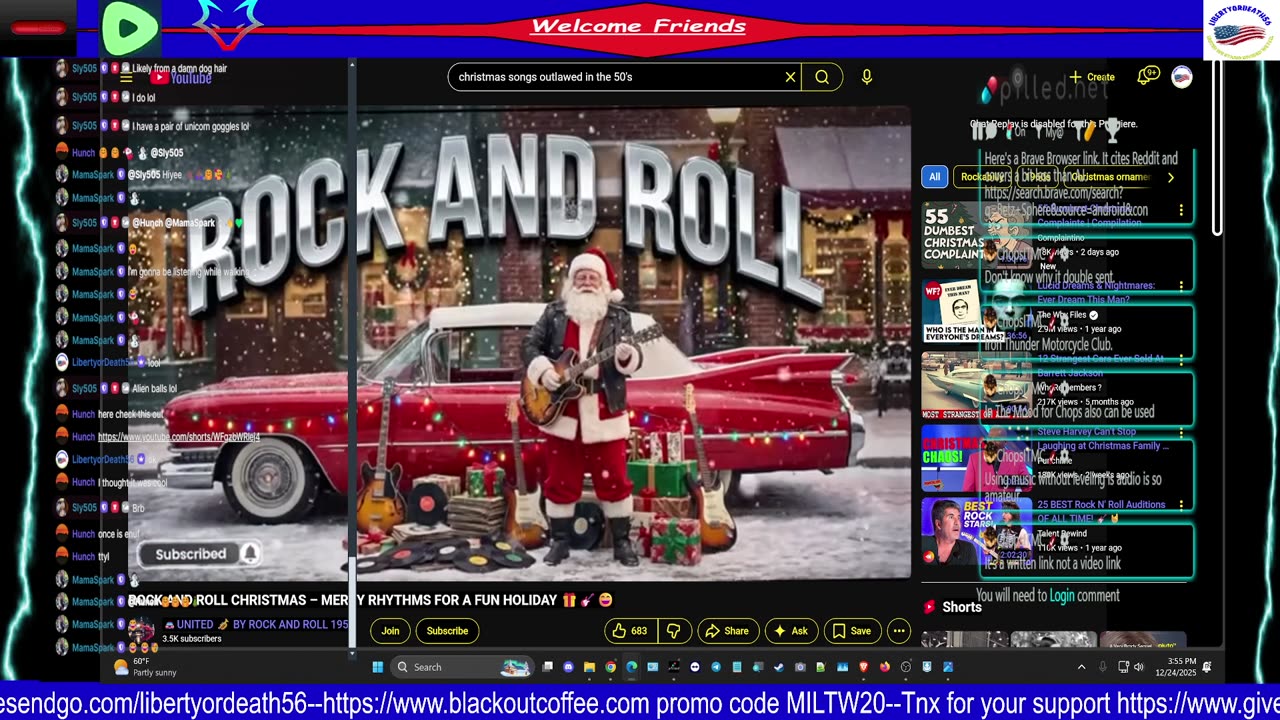Run search with the magnifier button
Image resolution: width=1280 pixels, height=720 pixels.
(822, 77)
